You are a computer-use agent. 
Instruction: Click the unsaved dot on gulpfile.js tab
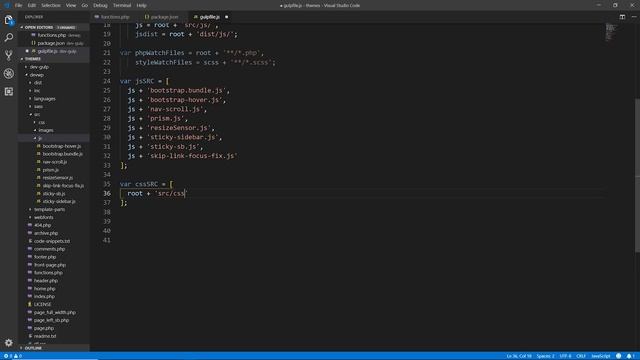tap(227, 17)
